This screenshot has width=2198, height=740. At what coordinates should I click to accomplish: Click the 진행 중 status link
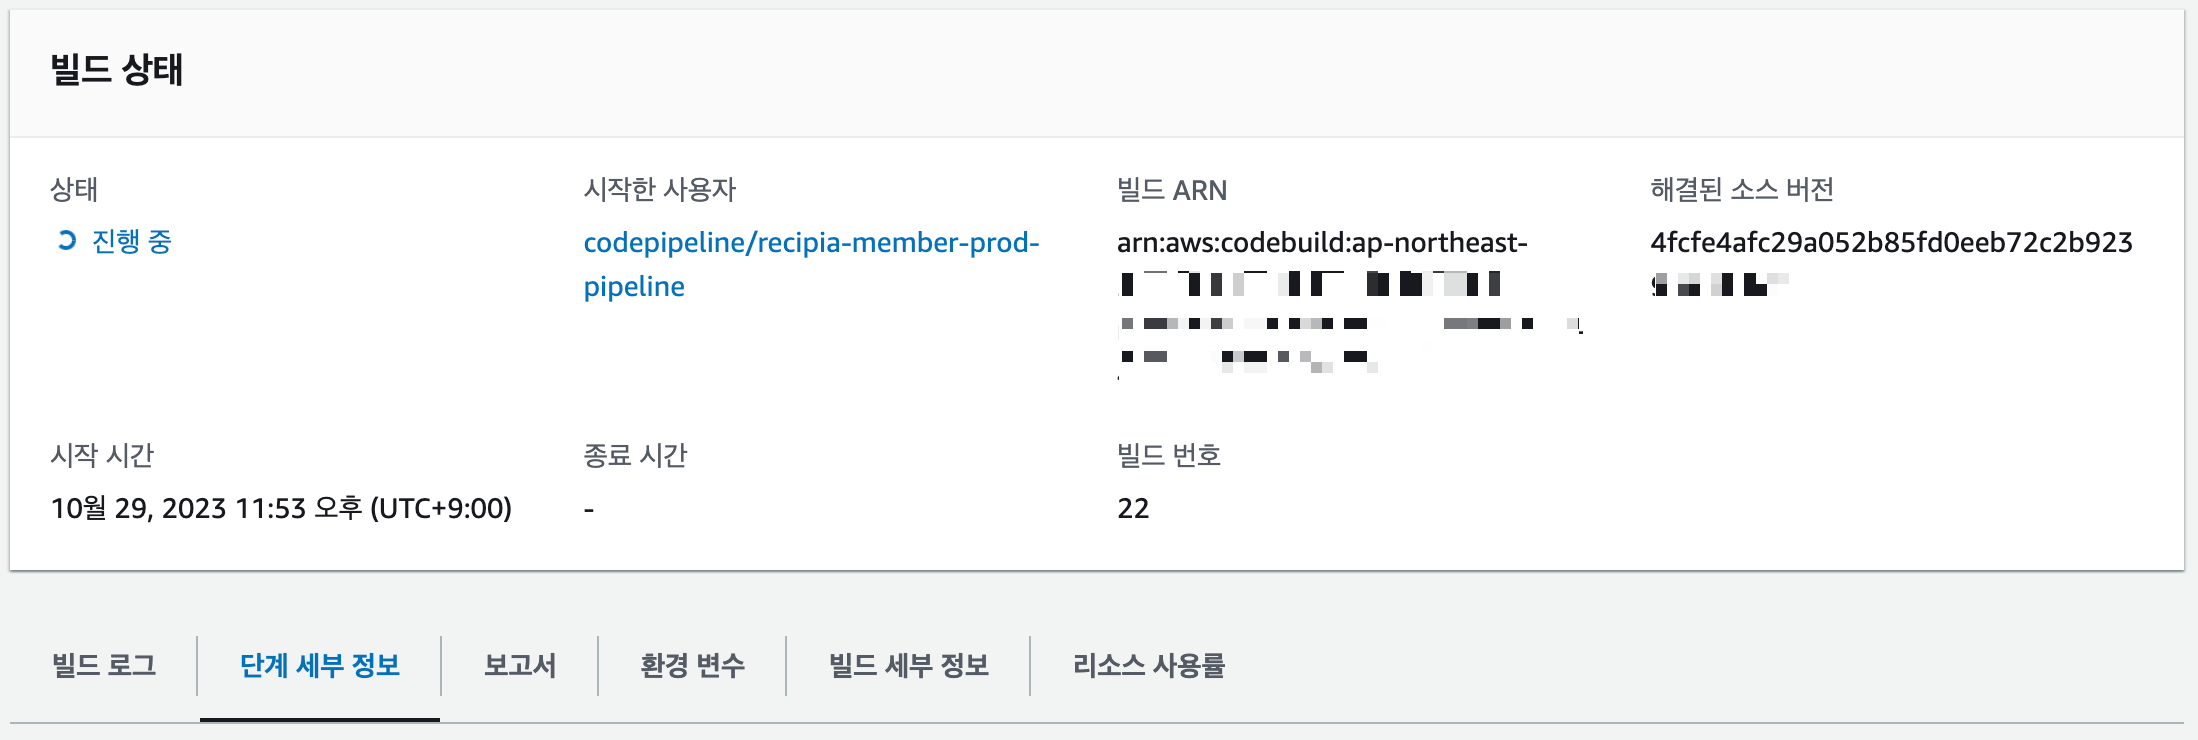(131, 241)
